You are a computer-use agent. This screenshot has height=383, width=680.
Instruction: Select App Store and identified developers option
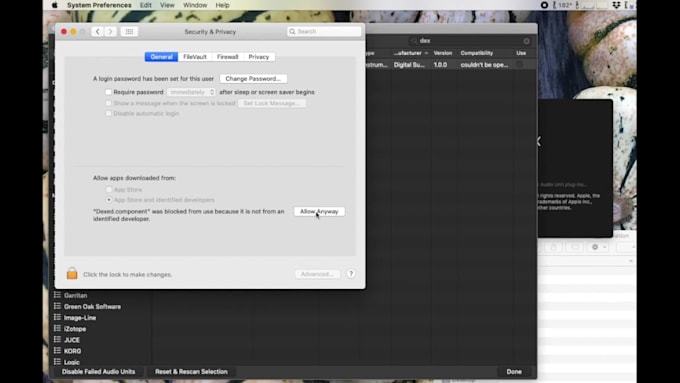pyautogui.click(x=109, y=200)
